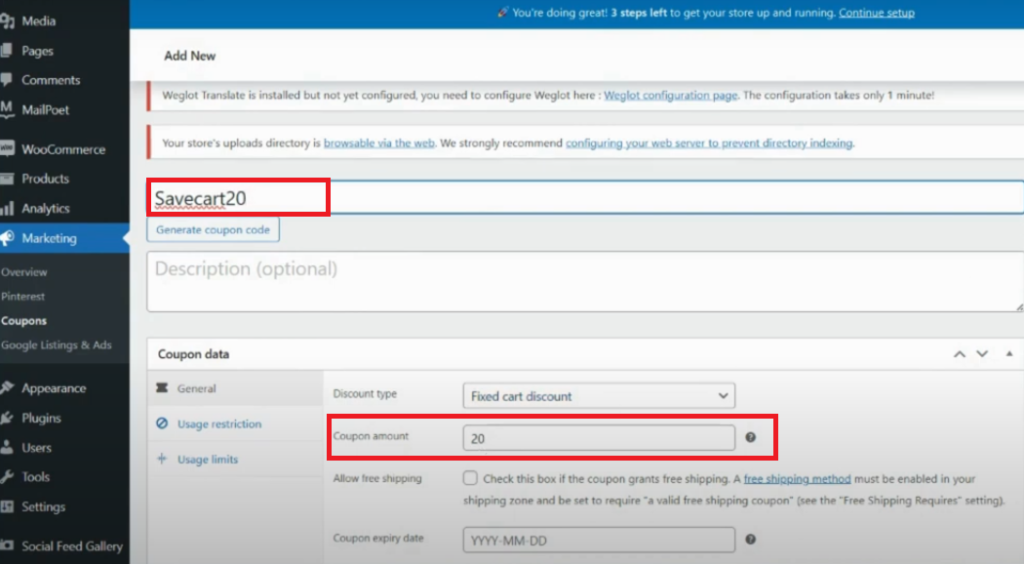Toggle Coupon data panel collapse triangle
This screenshot has width=1024, height=564.
(x=1009, y=354)
